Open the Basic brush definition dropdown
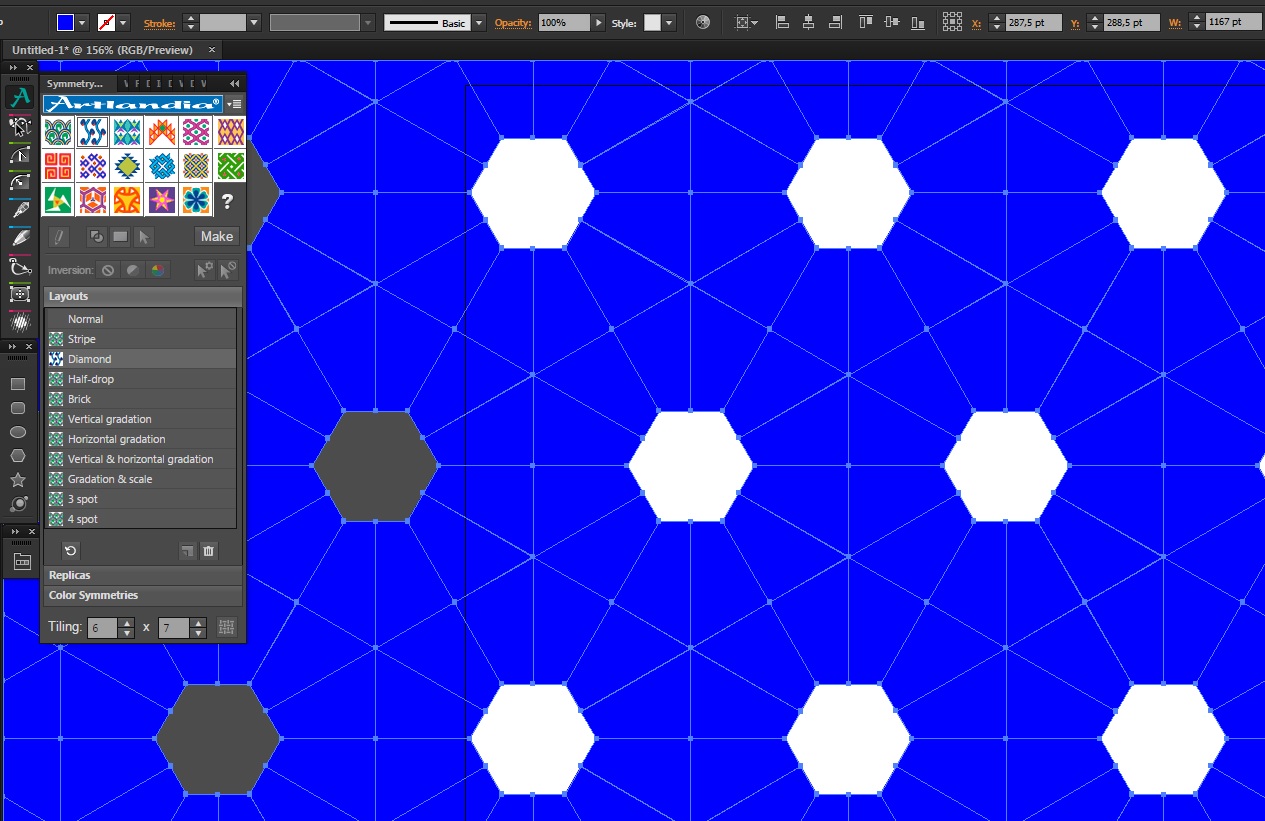The height and width of the screenshot is (821, 1265). [x=479, y=22]
